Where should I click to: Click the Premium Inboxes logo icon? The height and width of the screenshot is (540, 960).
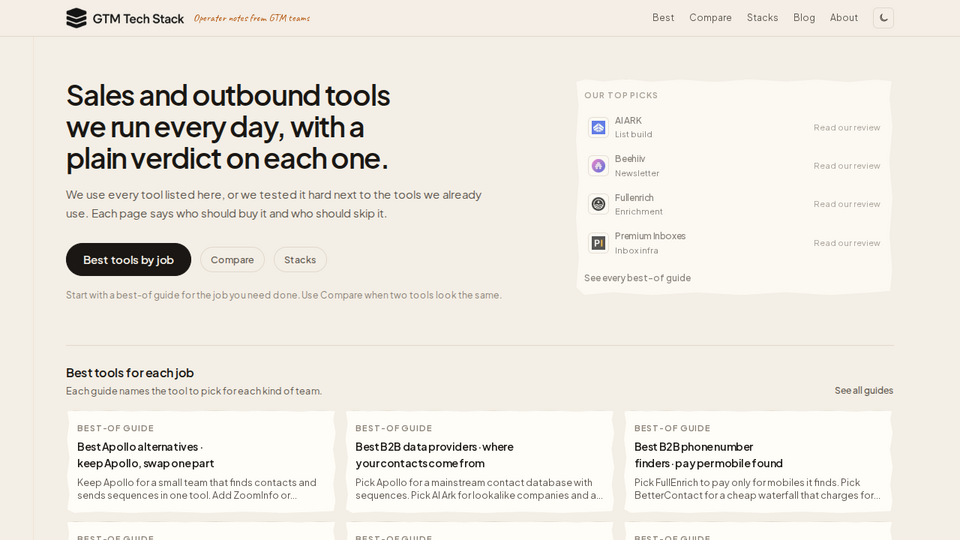pyautogui.click(x=598, y=243)
